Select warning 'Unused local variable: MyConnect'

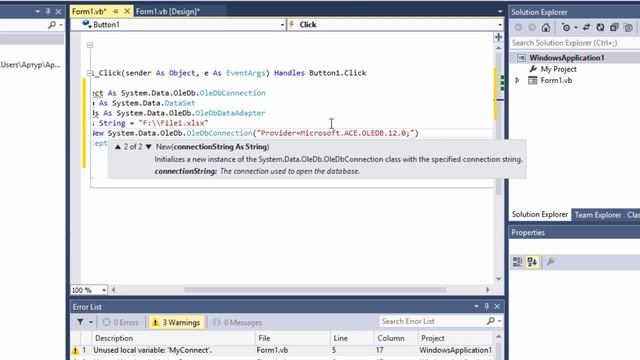point(282,350)
